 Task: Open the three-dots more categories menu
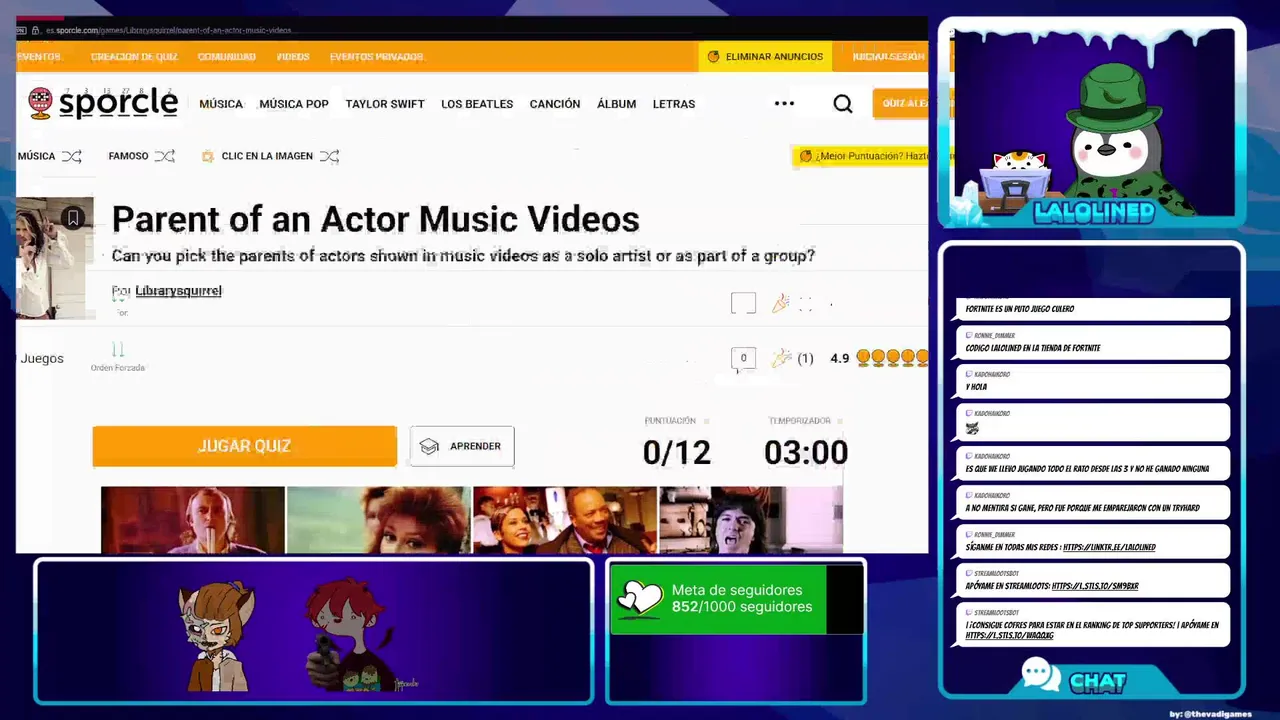pyautogui.click(x=784, y=103)
